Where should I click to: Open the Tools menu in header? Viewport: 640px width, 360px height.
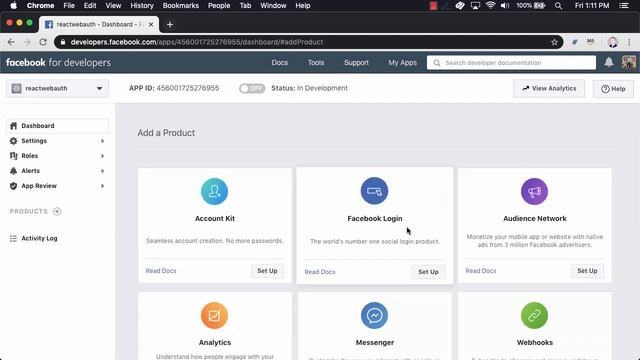tap(316, 62)
